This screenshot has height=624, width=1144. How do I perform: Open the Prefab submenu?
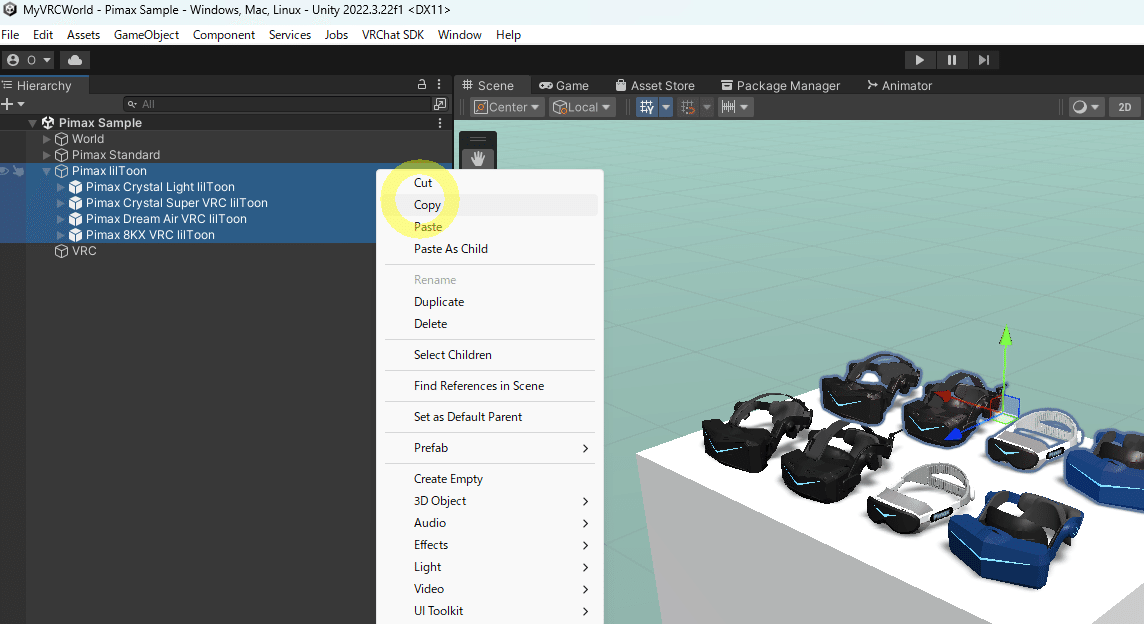(490, 448)
